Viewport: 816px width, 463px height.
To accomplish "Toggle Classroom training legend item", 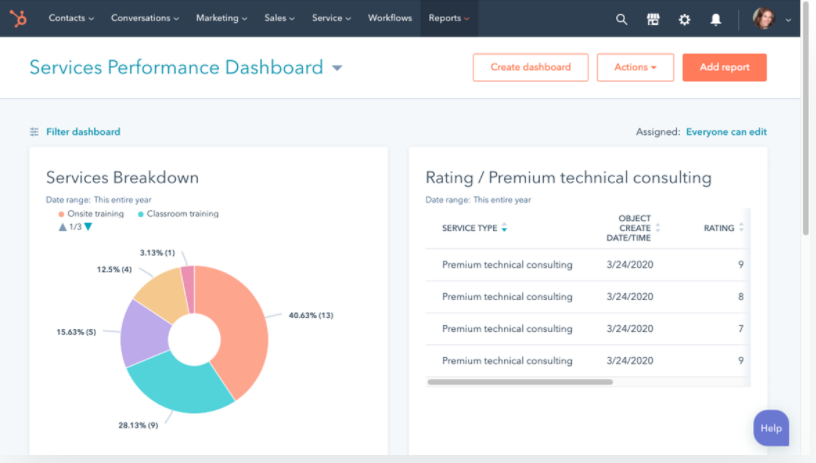I will click(x=181, y=214).
